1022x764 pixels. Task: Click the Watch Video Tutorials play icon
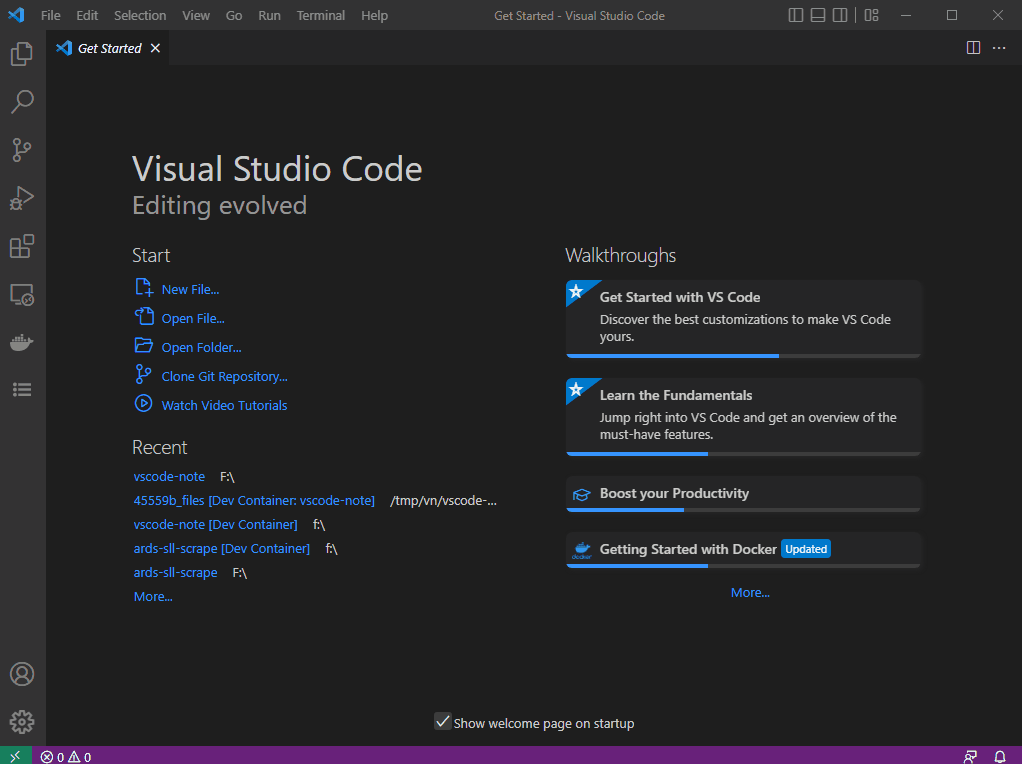coord(143,404)
